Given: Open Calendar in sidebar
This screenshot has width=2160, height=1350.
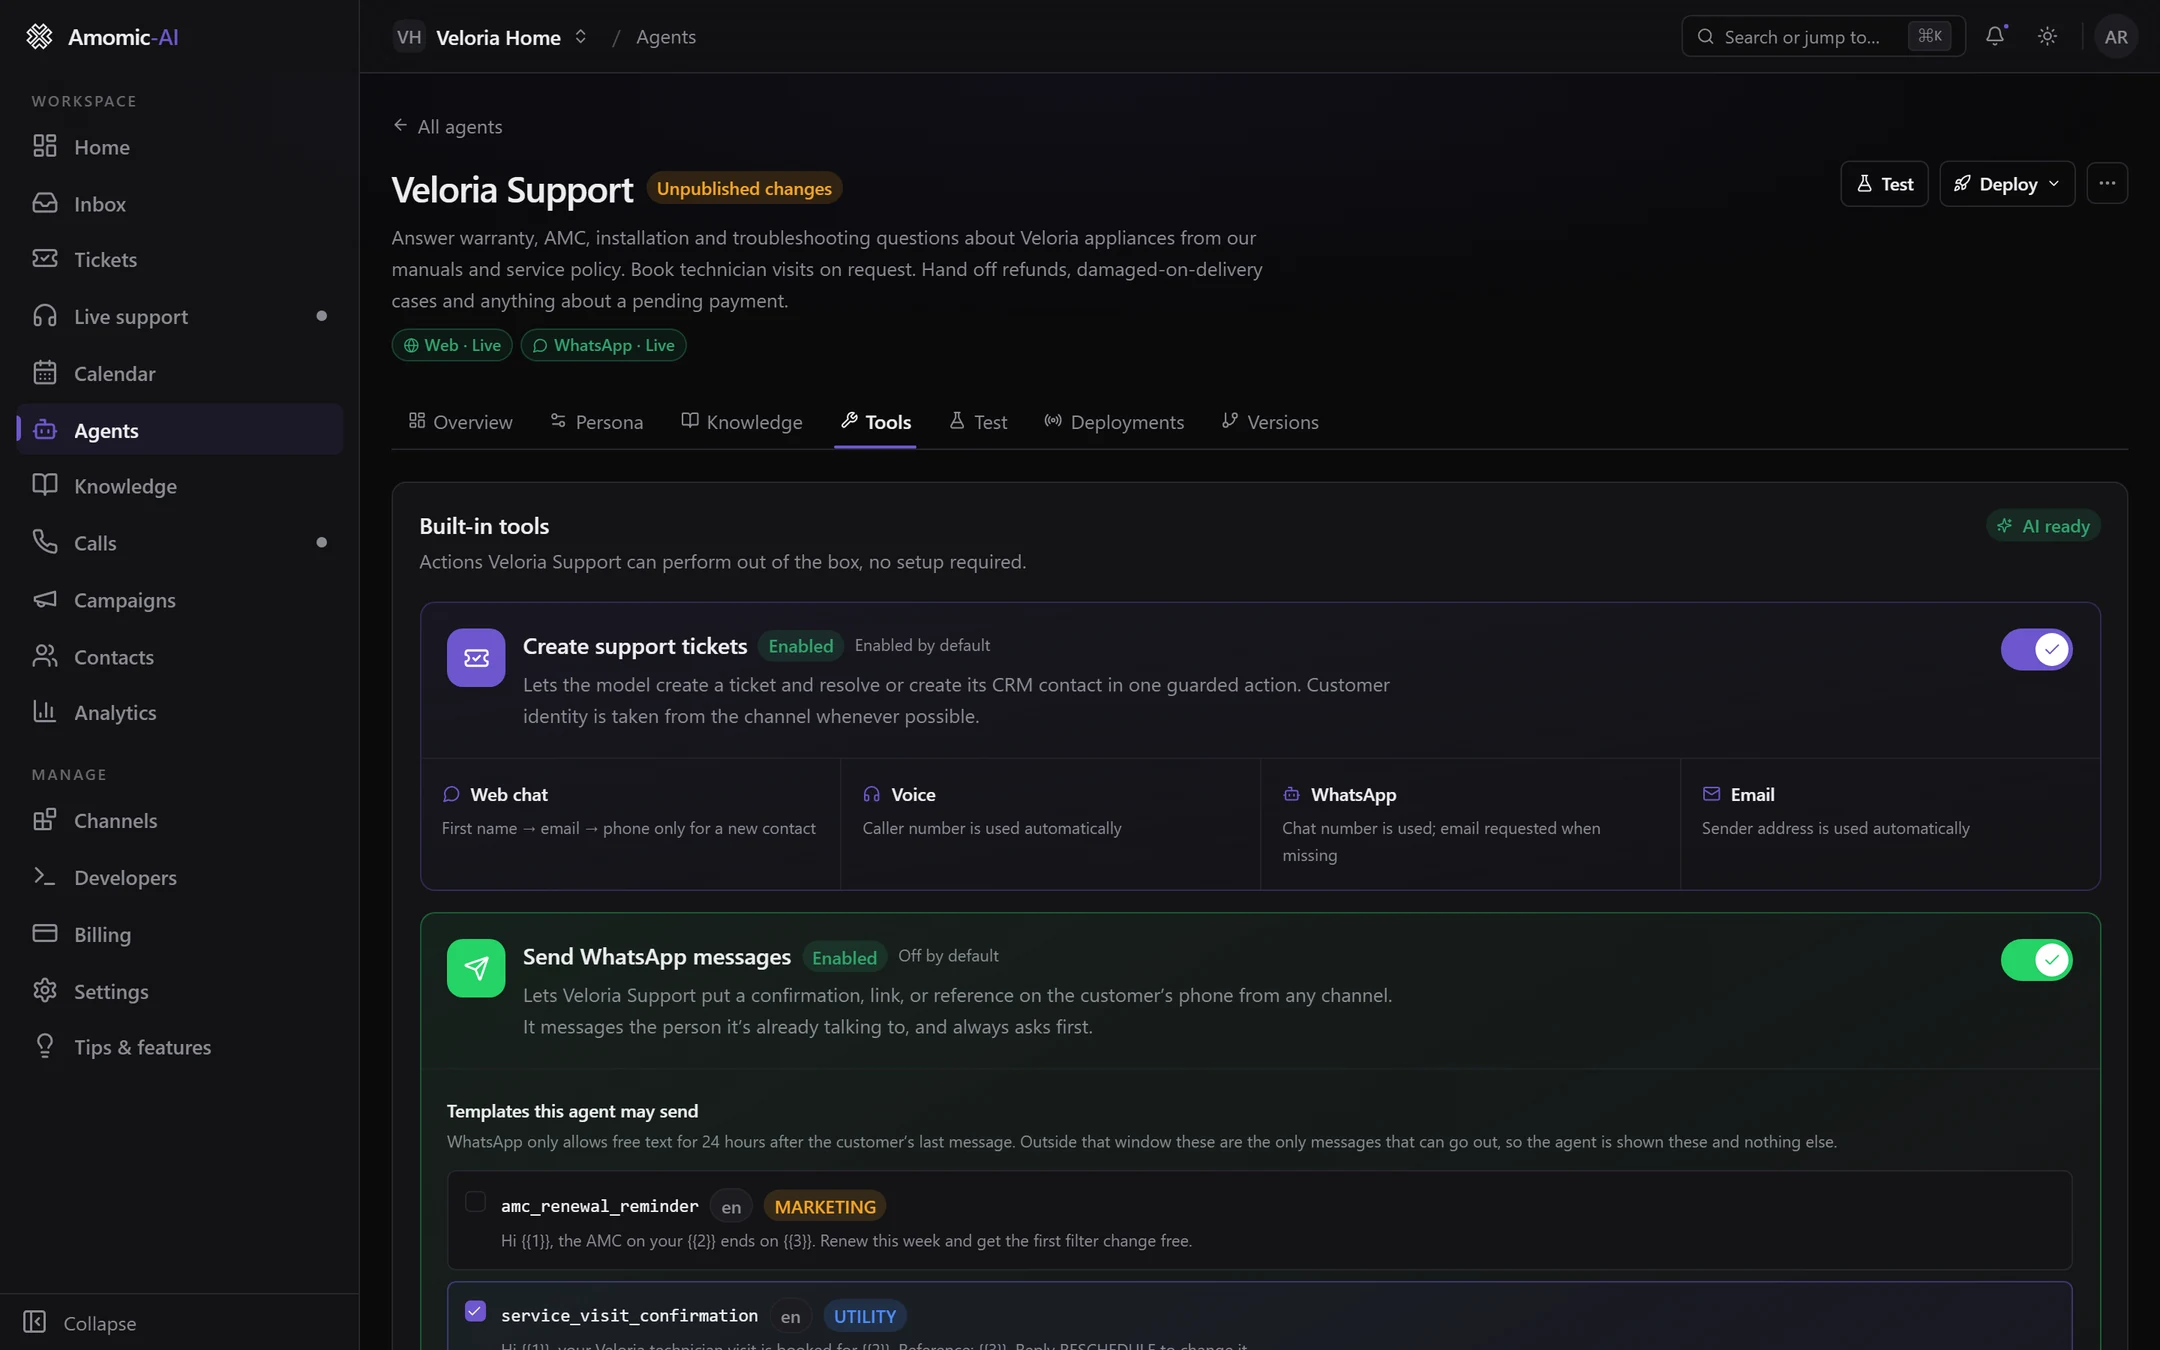Looking at the screenshot, I should (180, 373).
